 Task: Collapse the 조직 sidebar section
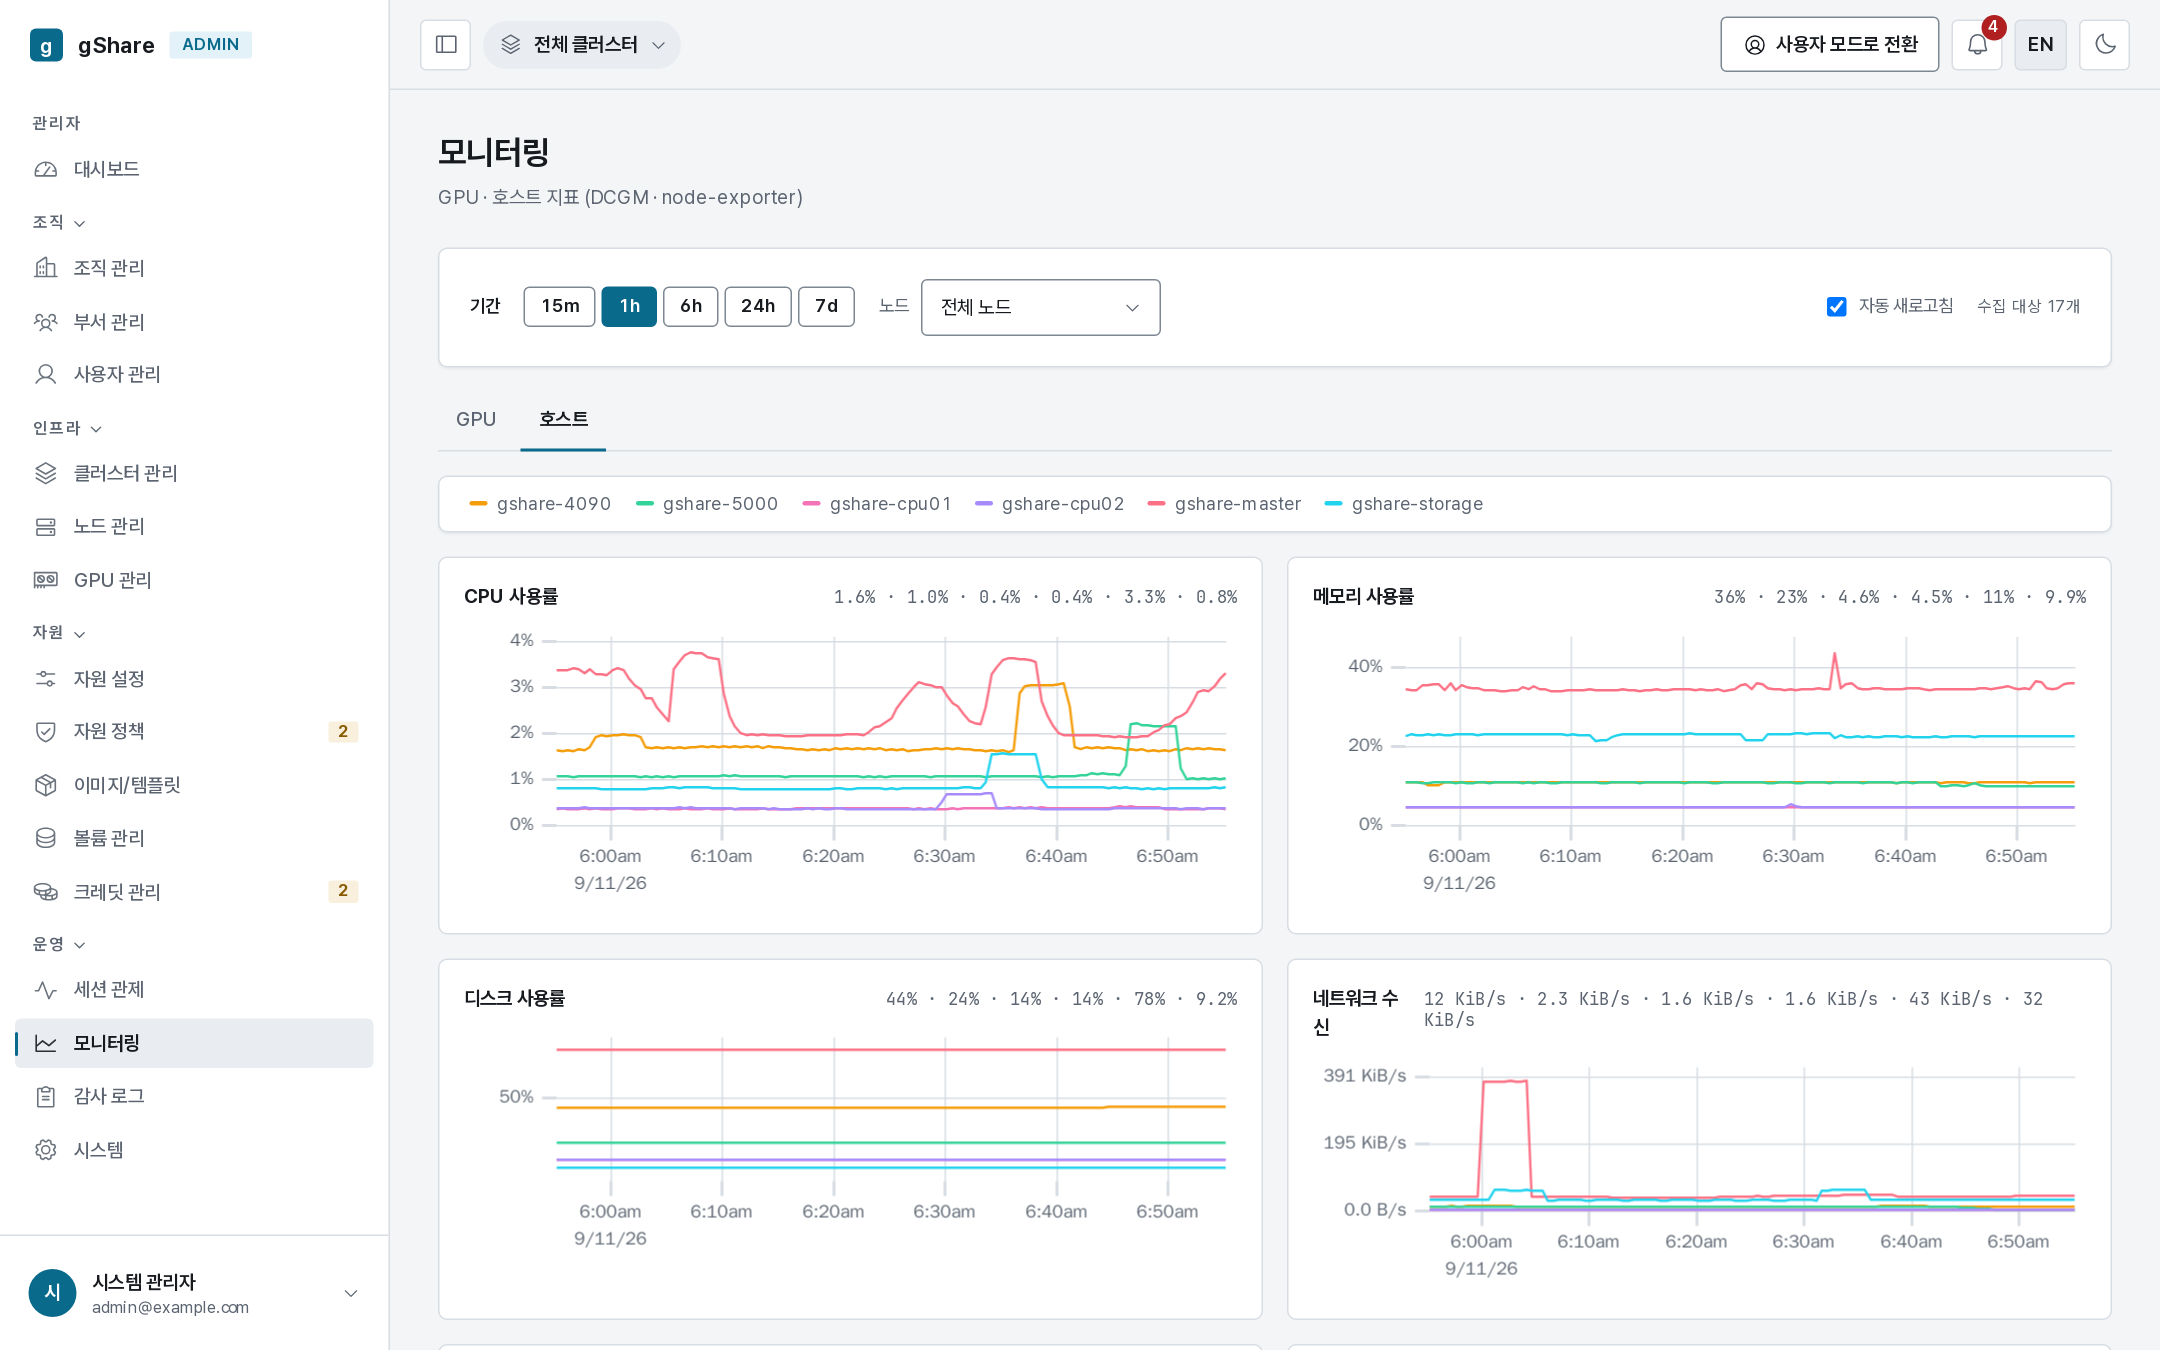(x=59, y=222)
